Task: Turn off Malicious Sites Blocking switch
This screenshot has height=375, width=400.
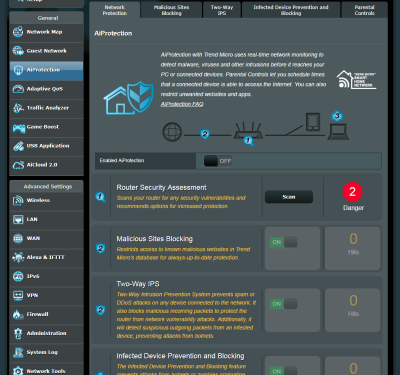Action: (x=284, y=242)
